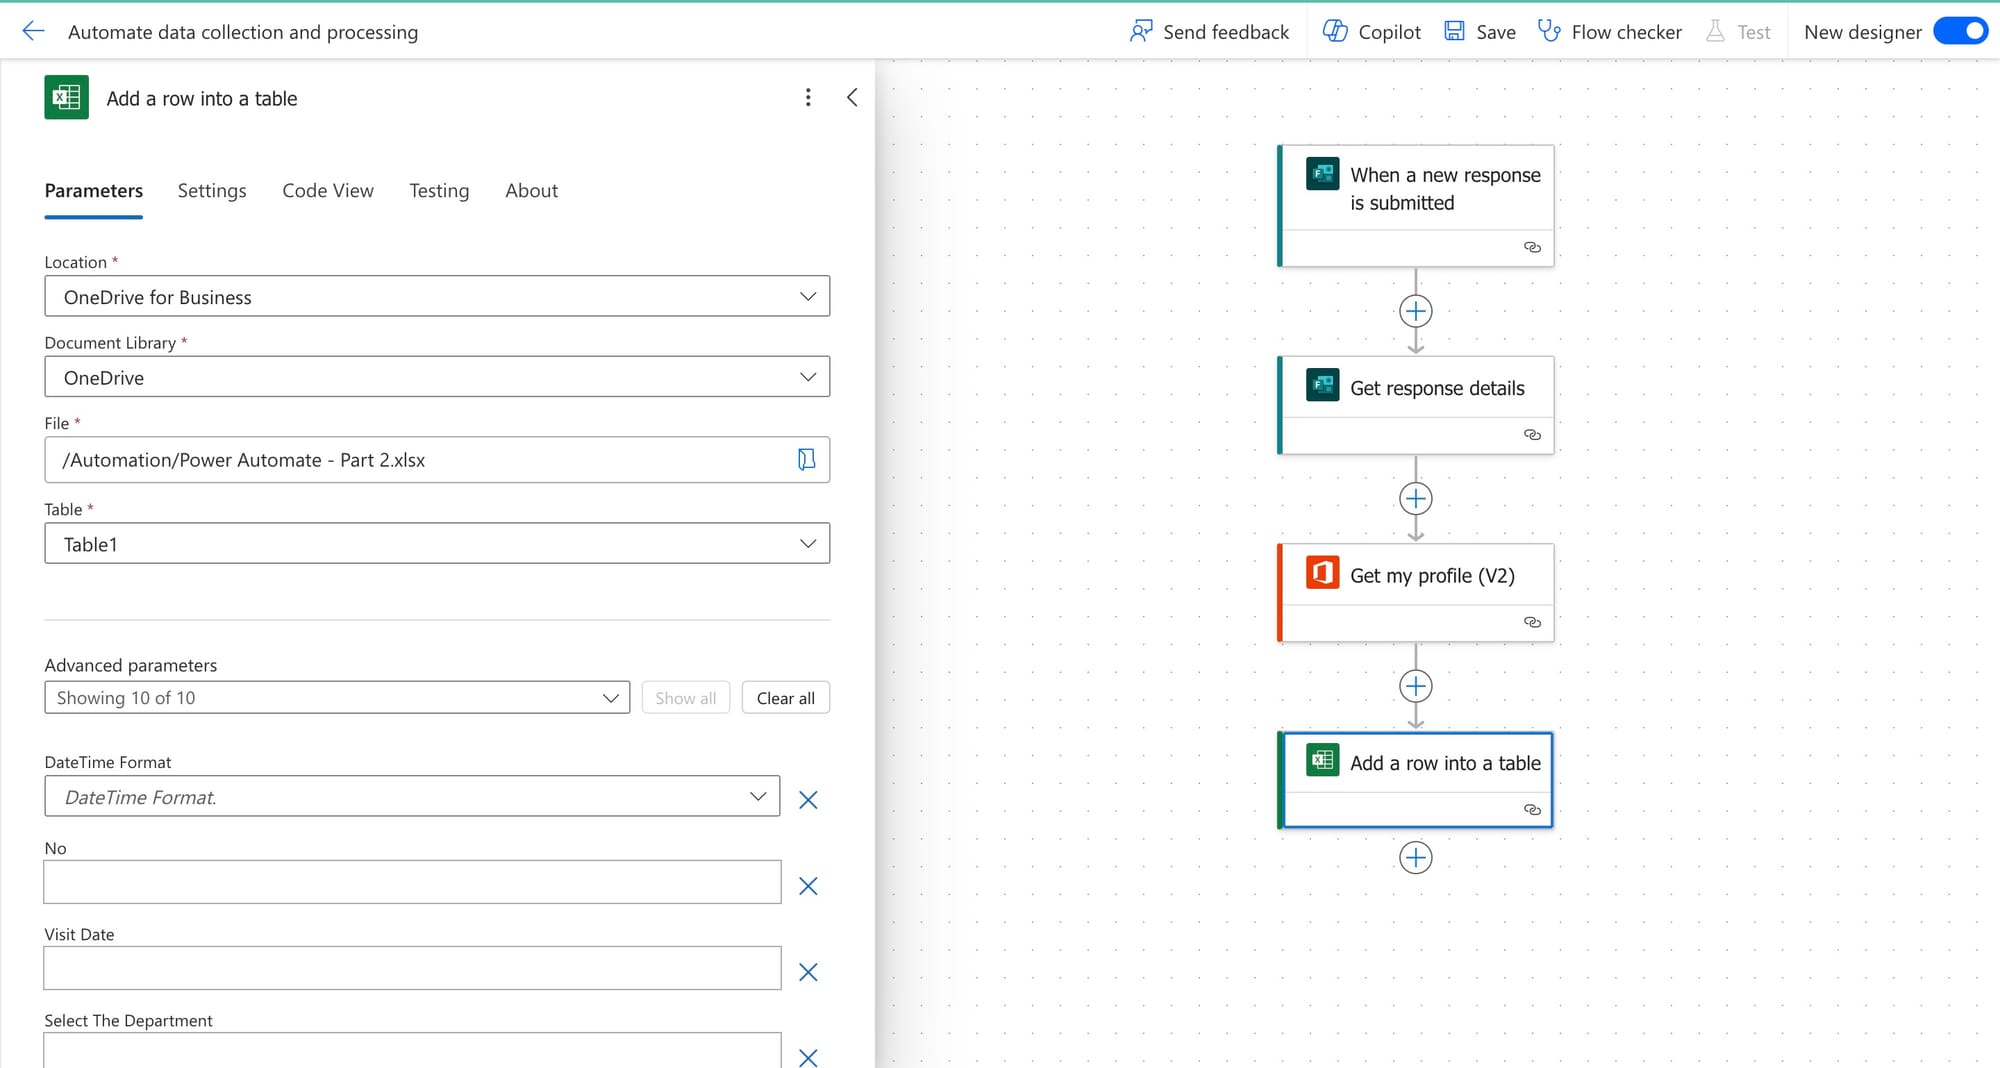
Task: Remove the Visit Date parameter
Action: (x=808, y=971)
